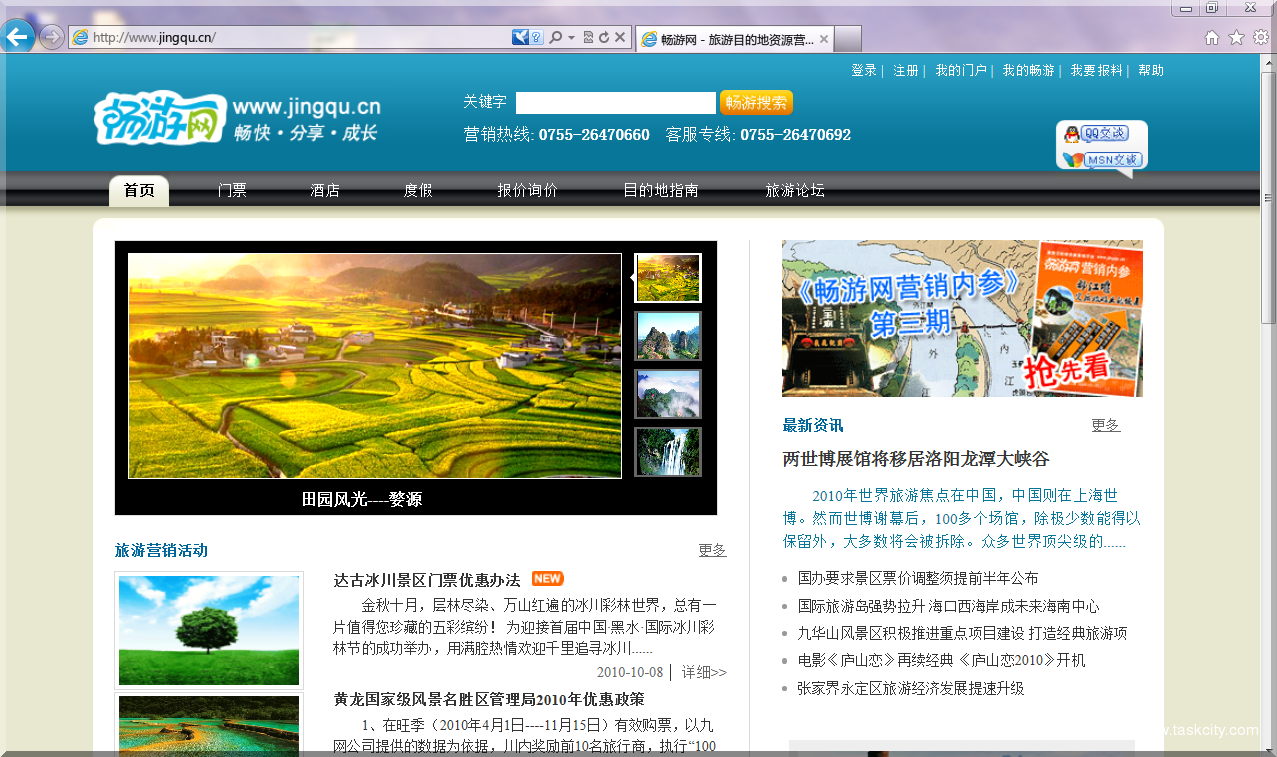Click the turquoise pools article thumbnail

209,724
